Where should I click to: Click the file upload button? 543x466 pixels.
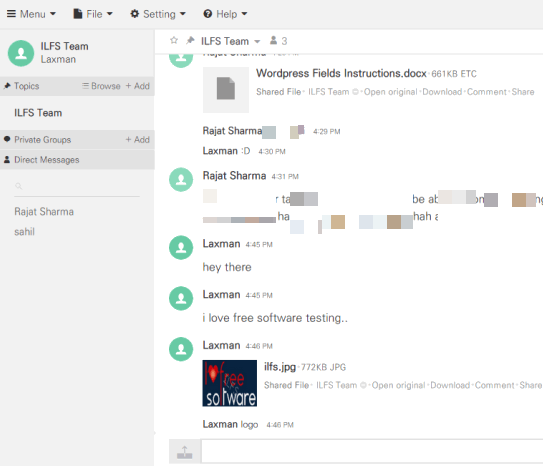click(x=185, y=451)
